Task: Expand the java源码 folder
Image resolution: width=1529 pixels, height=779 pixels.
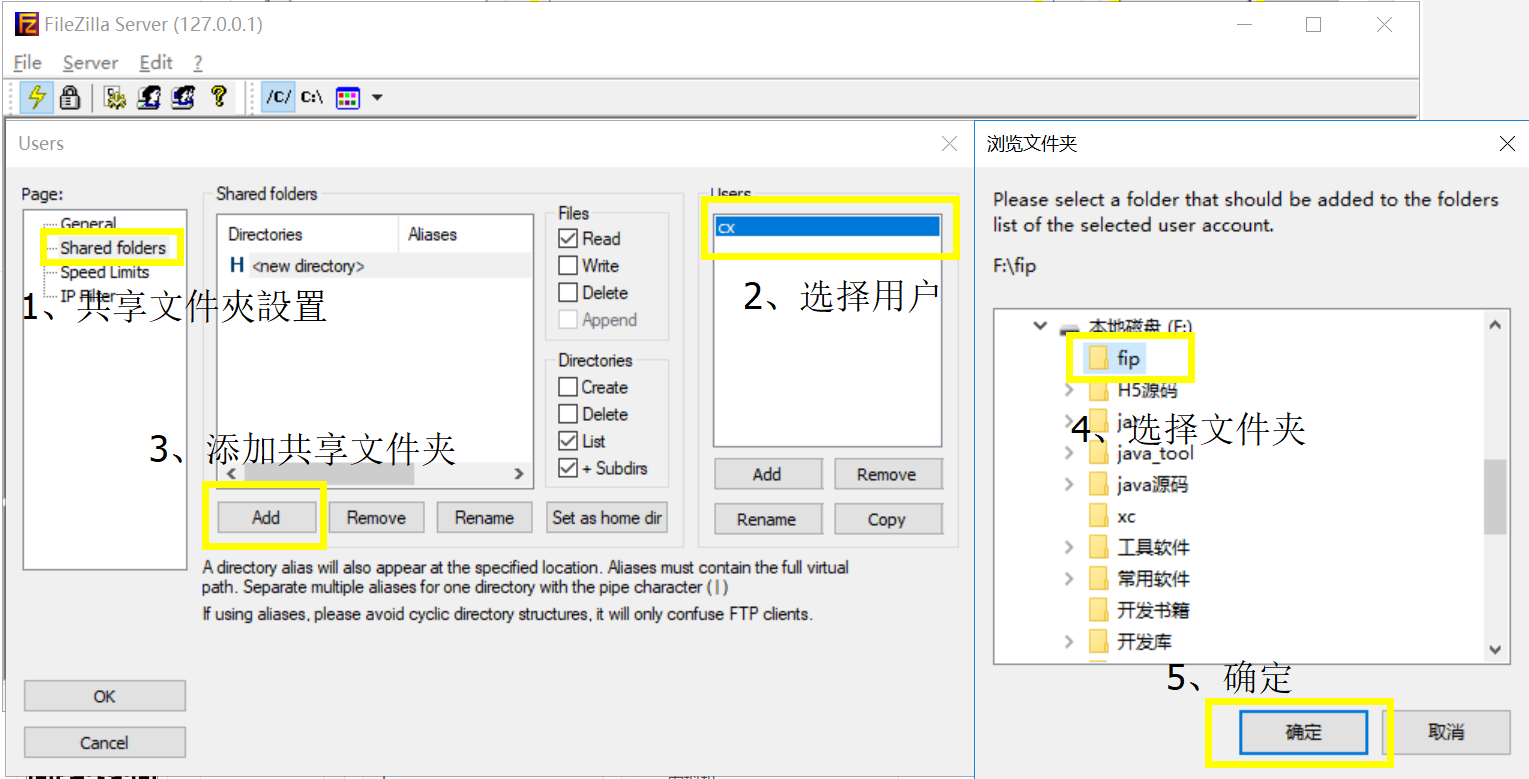Action: tap(1068, 485)
